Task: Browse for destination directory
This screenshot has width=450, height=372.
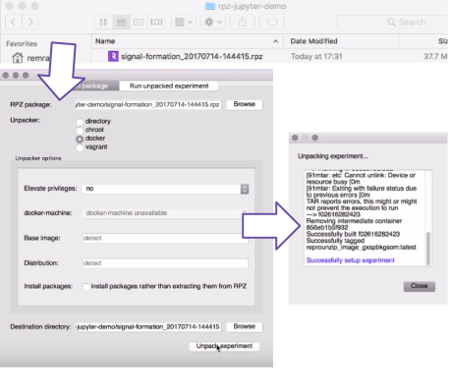Action: pyautogui.click(x=244, y=326)
